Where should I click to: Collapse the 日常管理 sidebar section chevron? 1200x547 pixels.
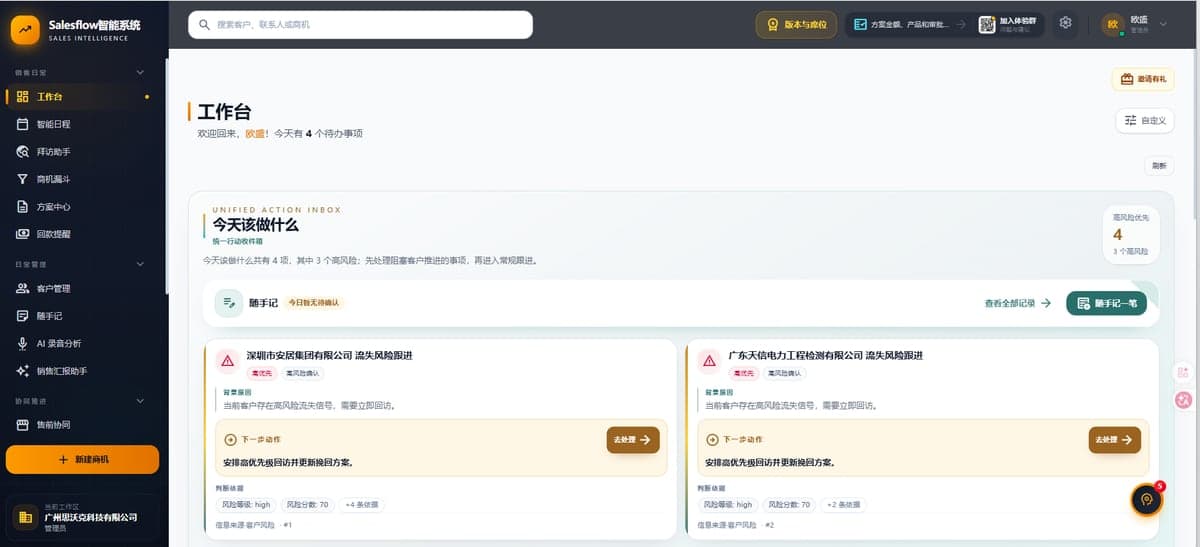tap(140, 264)
